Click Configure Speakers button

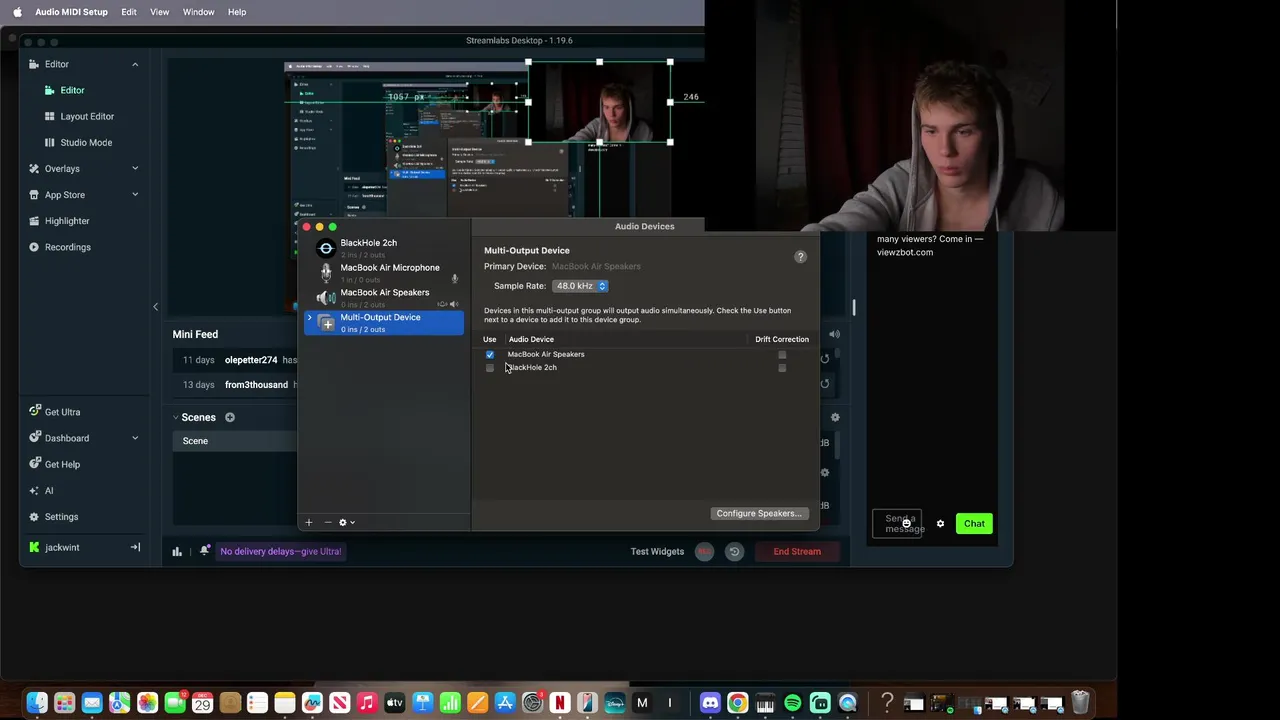point(759,513)
